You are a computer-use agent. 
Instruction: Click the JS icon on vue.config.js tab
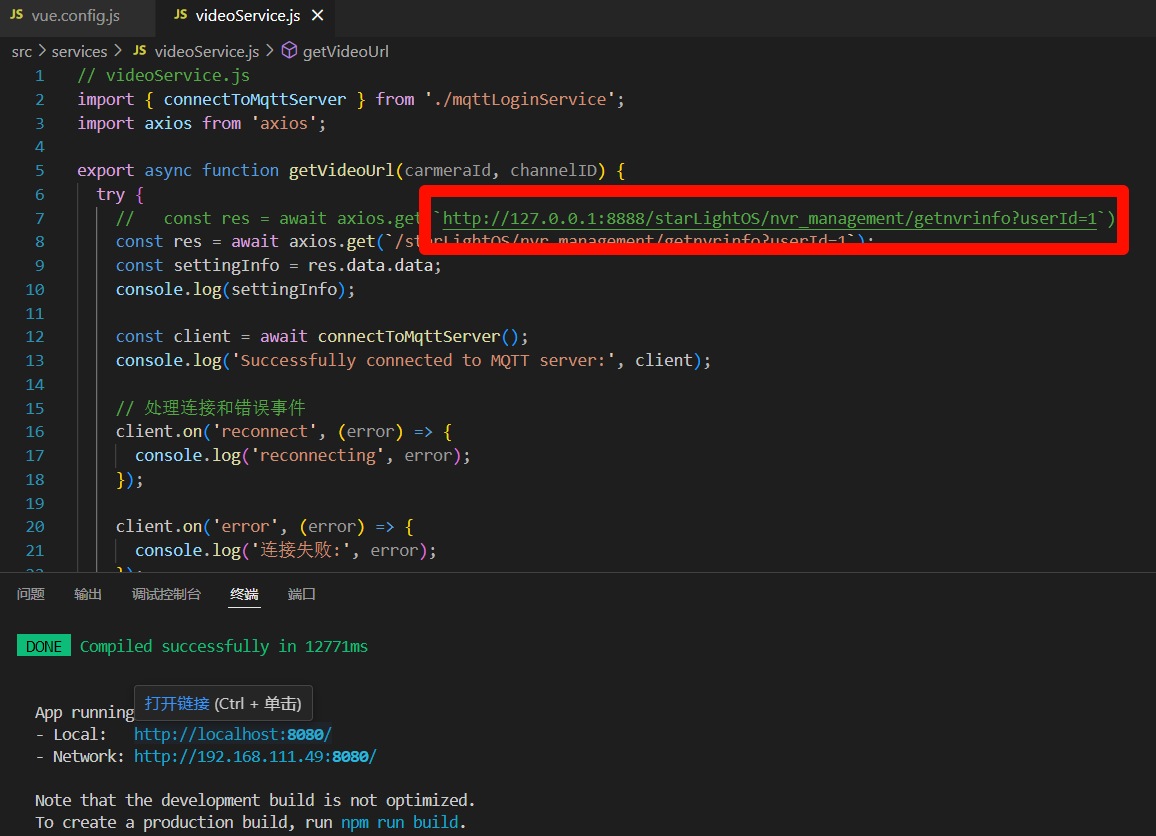click(17, 15)
